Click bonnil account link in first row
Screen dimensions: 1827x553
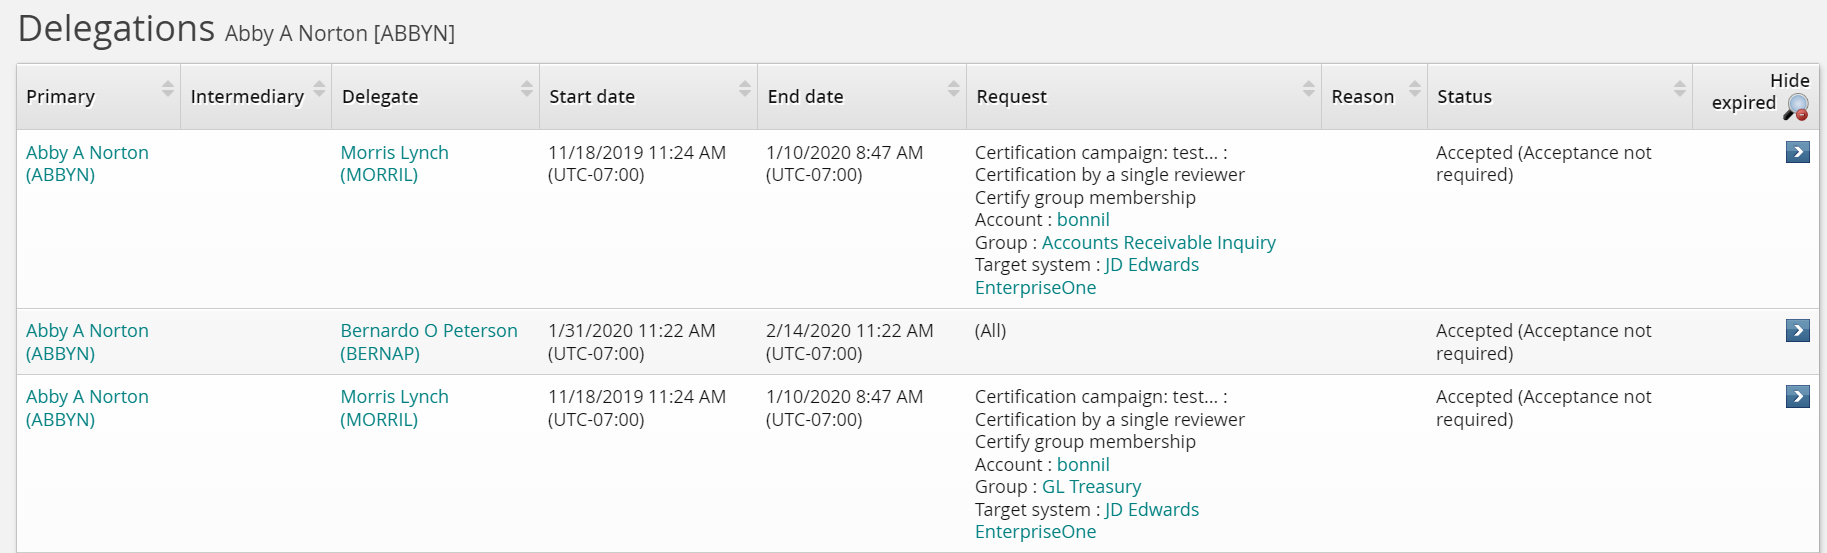pos(1083,220)
